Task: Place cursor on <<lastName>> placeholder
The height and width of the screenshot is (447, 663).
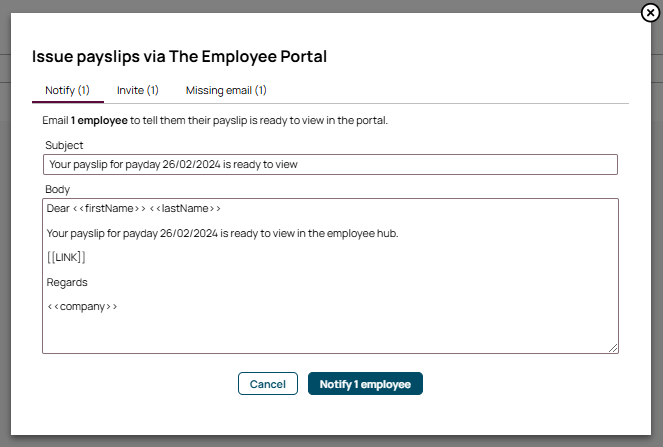Action: click(x=185, y=208)
